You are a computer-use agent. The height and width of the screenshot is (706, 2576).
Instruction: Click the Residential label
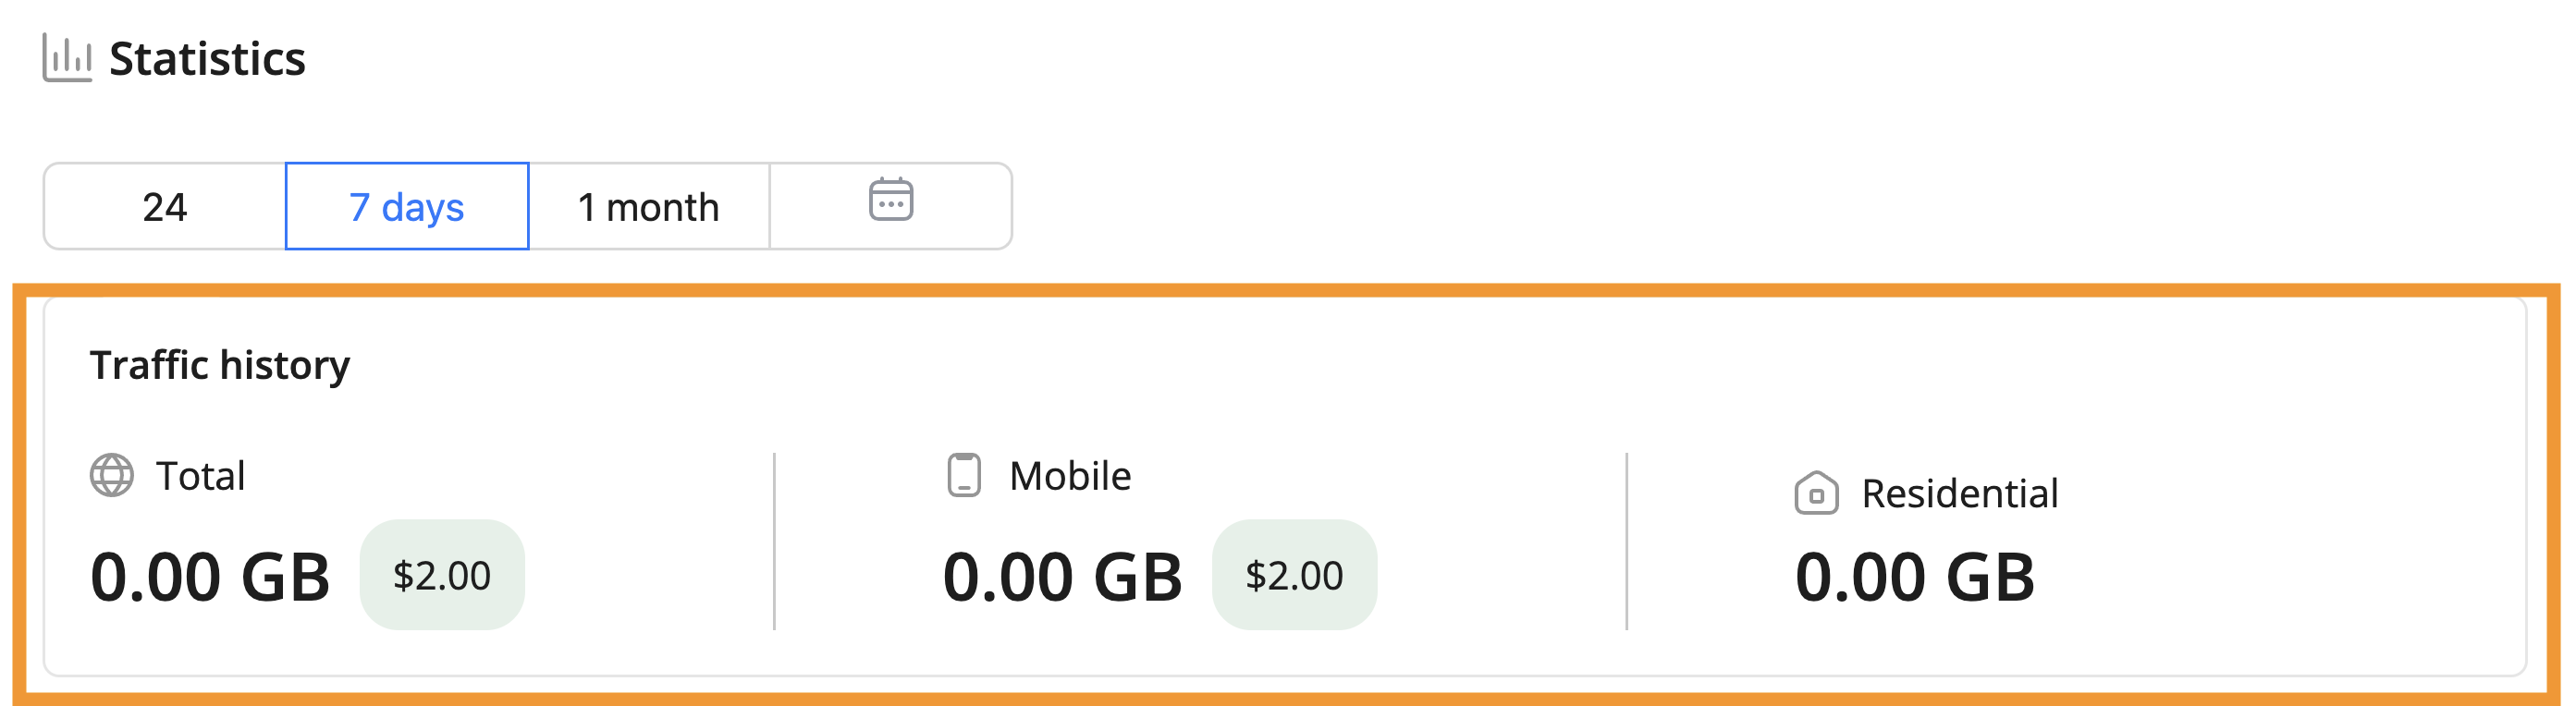[1959, 494]
